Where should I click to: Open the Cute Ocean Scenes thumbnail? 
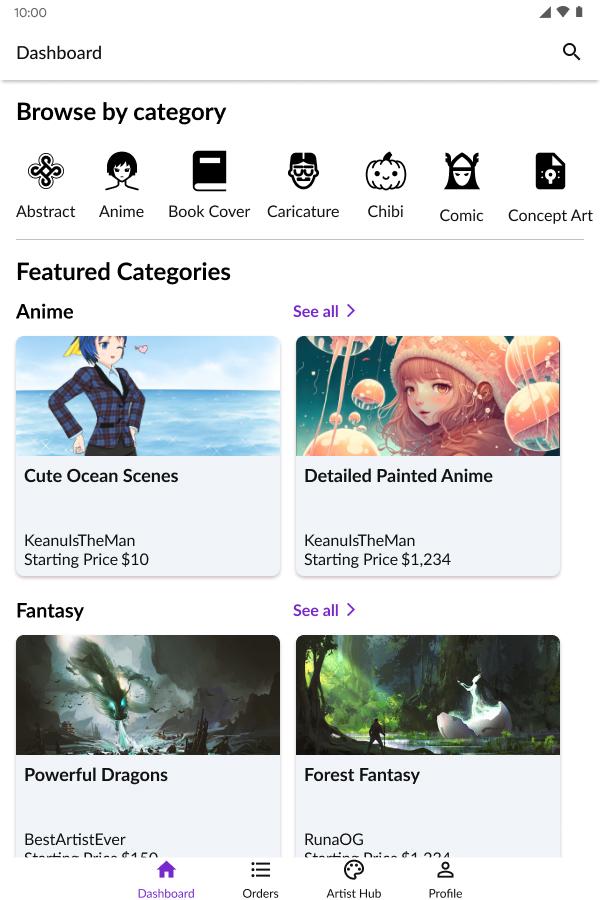[148, 396]
